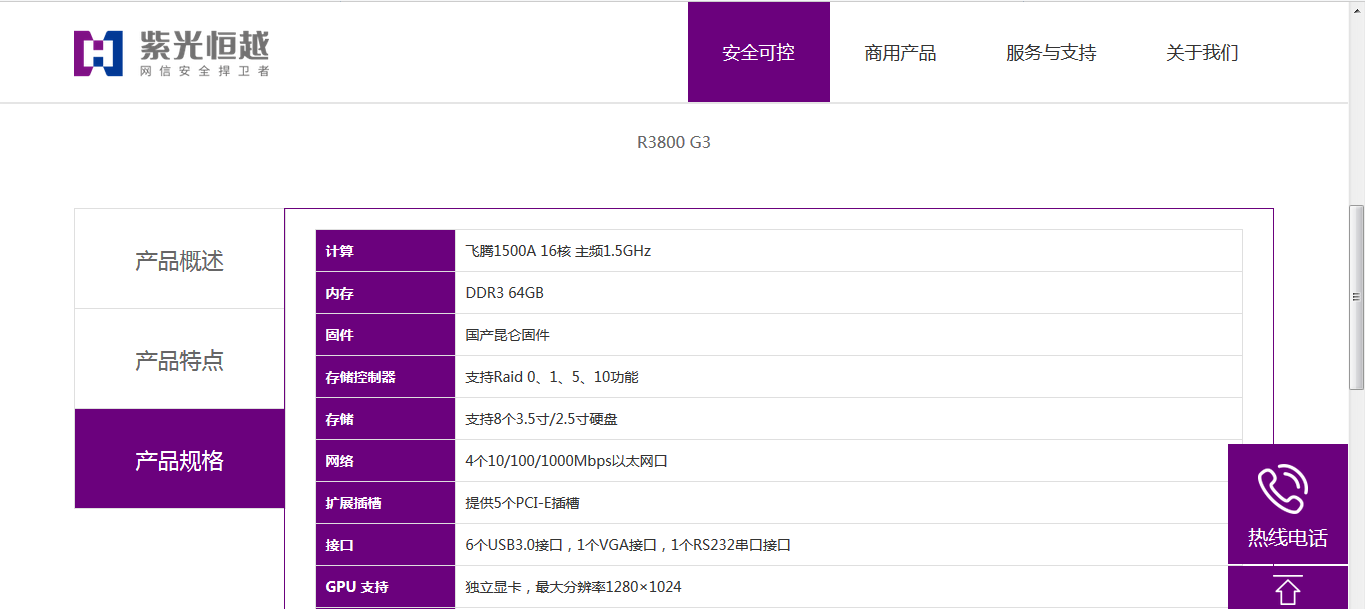This screenshot has height=609, width=1365.
Task: Click the 热线电话 button label
Action: (1288, 538)
